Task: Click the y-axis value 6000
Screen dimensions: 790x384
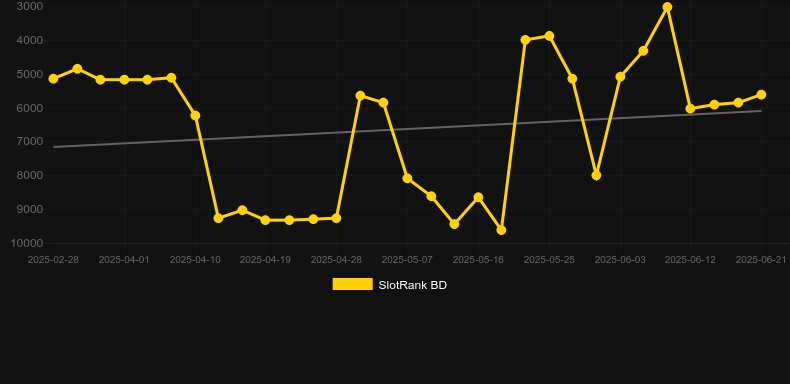Action: tap(30, 108)
